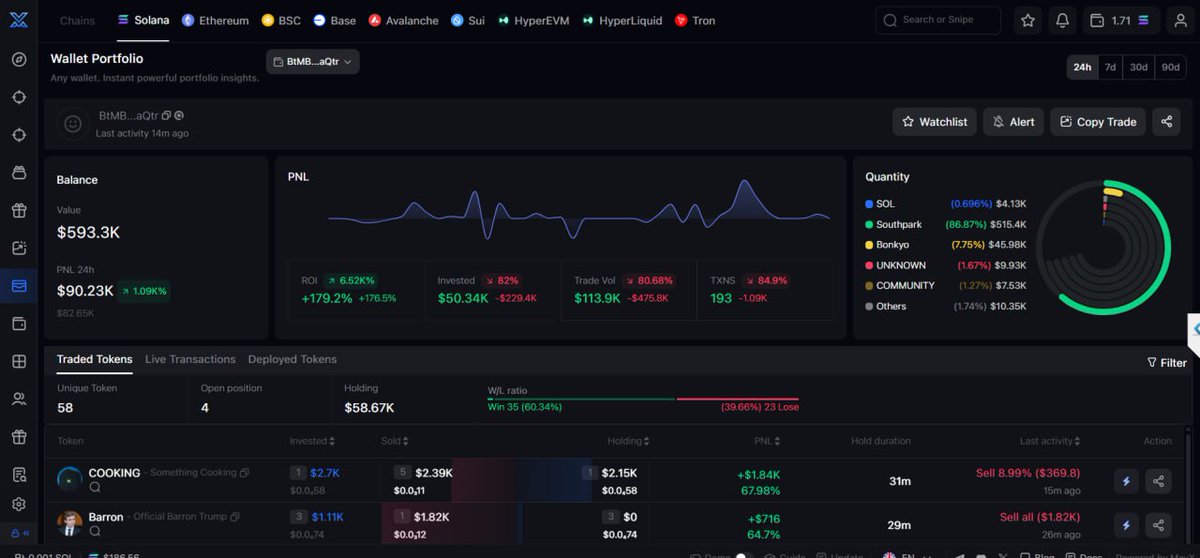Click the yellow Bonkyo legend dot

[869, 245]
